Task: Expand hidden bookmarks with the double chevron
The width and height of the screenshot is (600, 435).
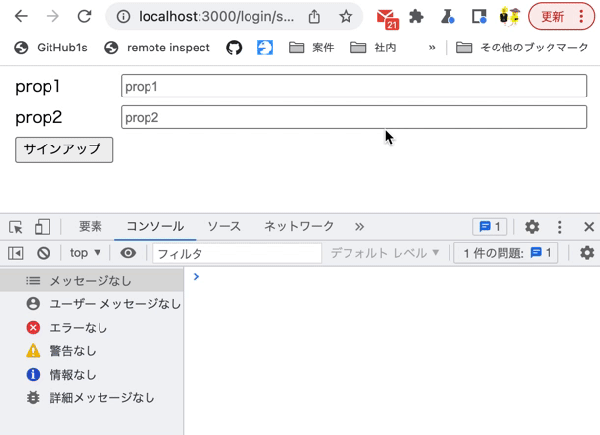Action: click(x=432, y=47)
